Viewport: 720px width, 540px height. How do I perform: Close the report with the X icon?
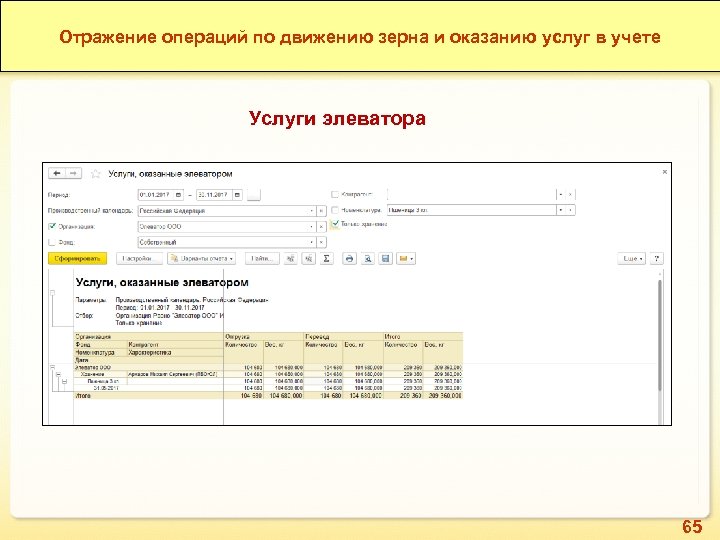click(x=664, y=172)
